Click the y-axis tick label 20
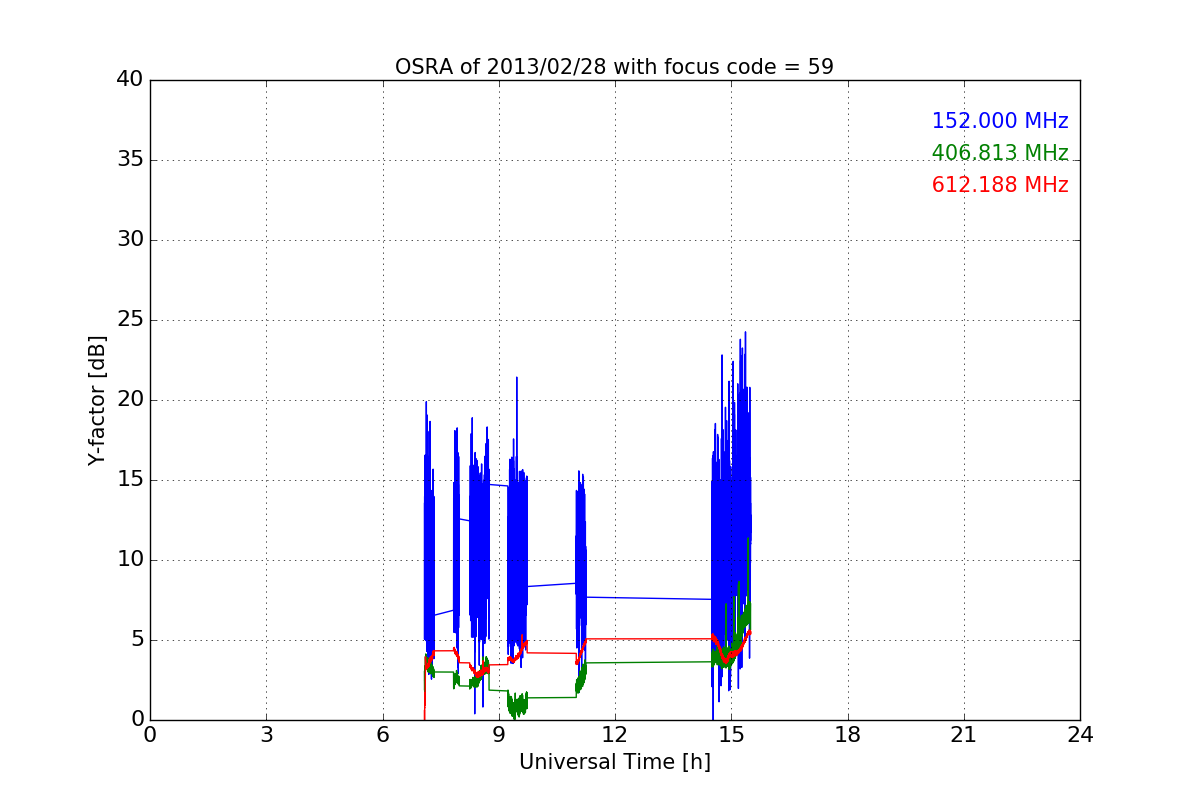The width and height of the screenshot is (1200, 800). click(x=130, y=400)
